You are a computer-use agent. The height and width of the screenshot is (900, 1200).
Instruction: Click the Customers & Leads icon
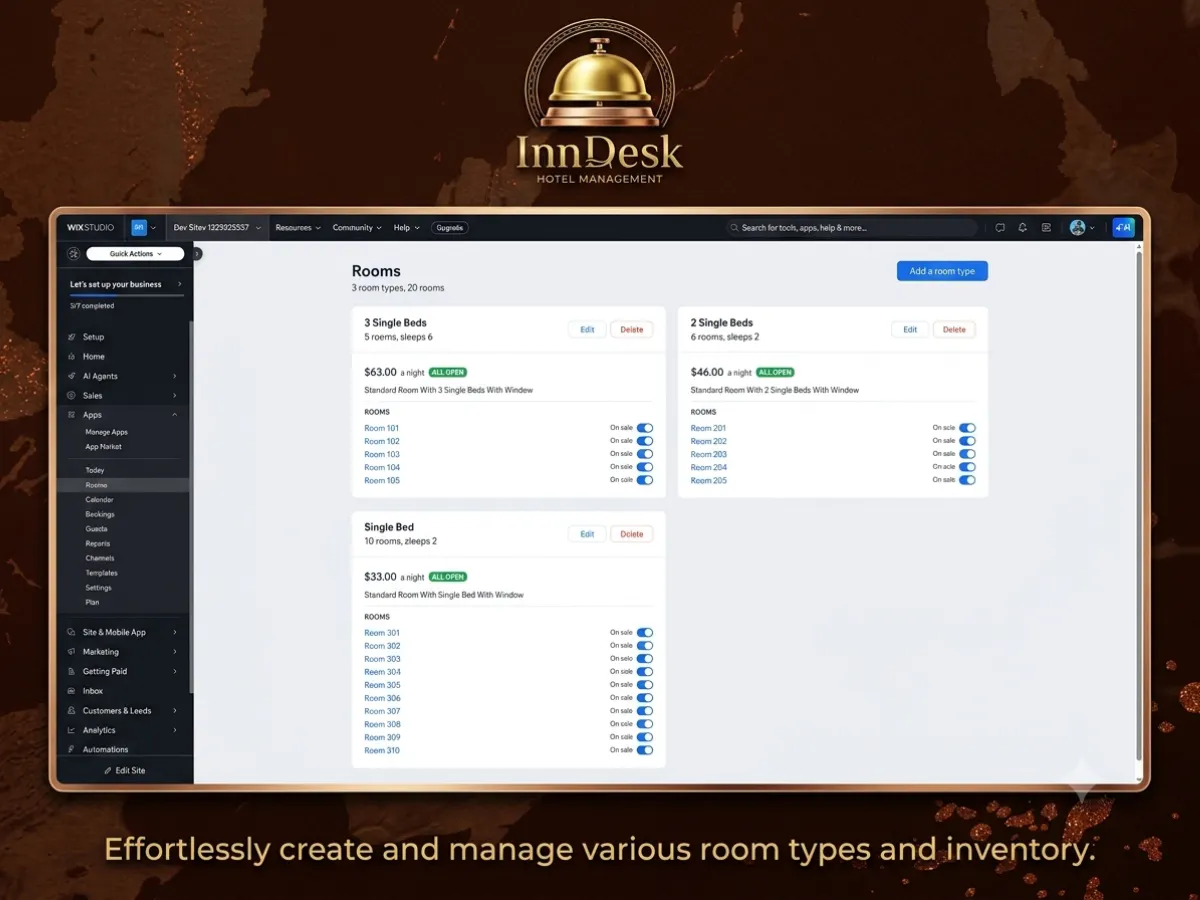(71, 711)
